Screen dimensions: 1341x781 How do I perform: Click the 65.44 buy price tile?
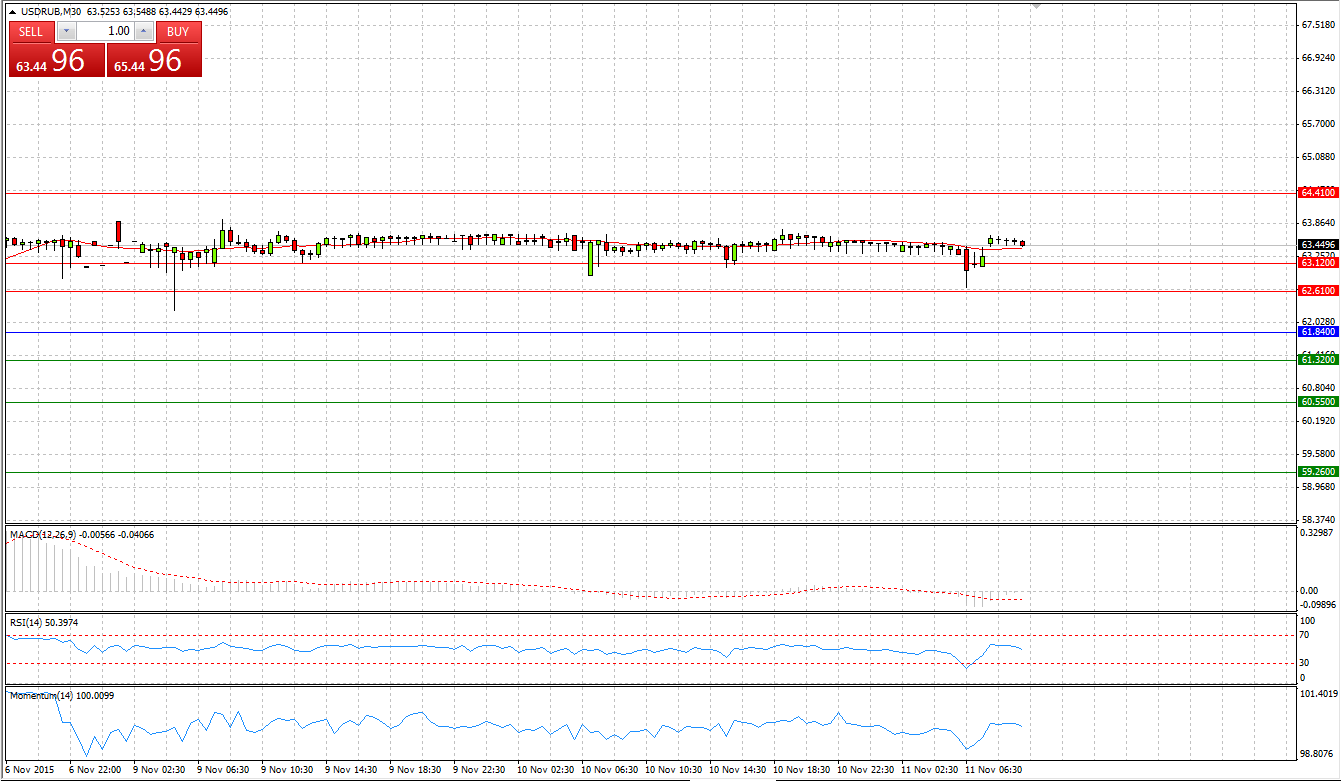[154, 60]
